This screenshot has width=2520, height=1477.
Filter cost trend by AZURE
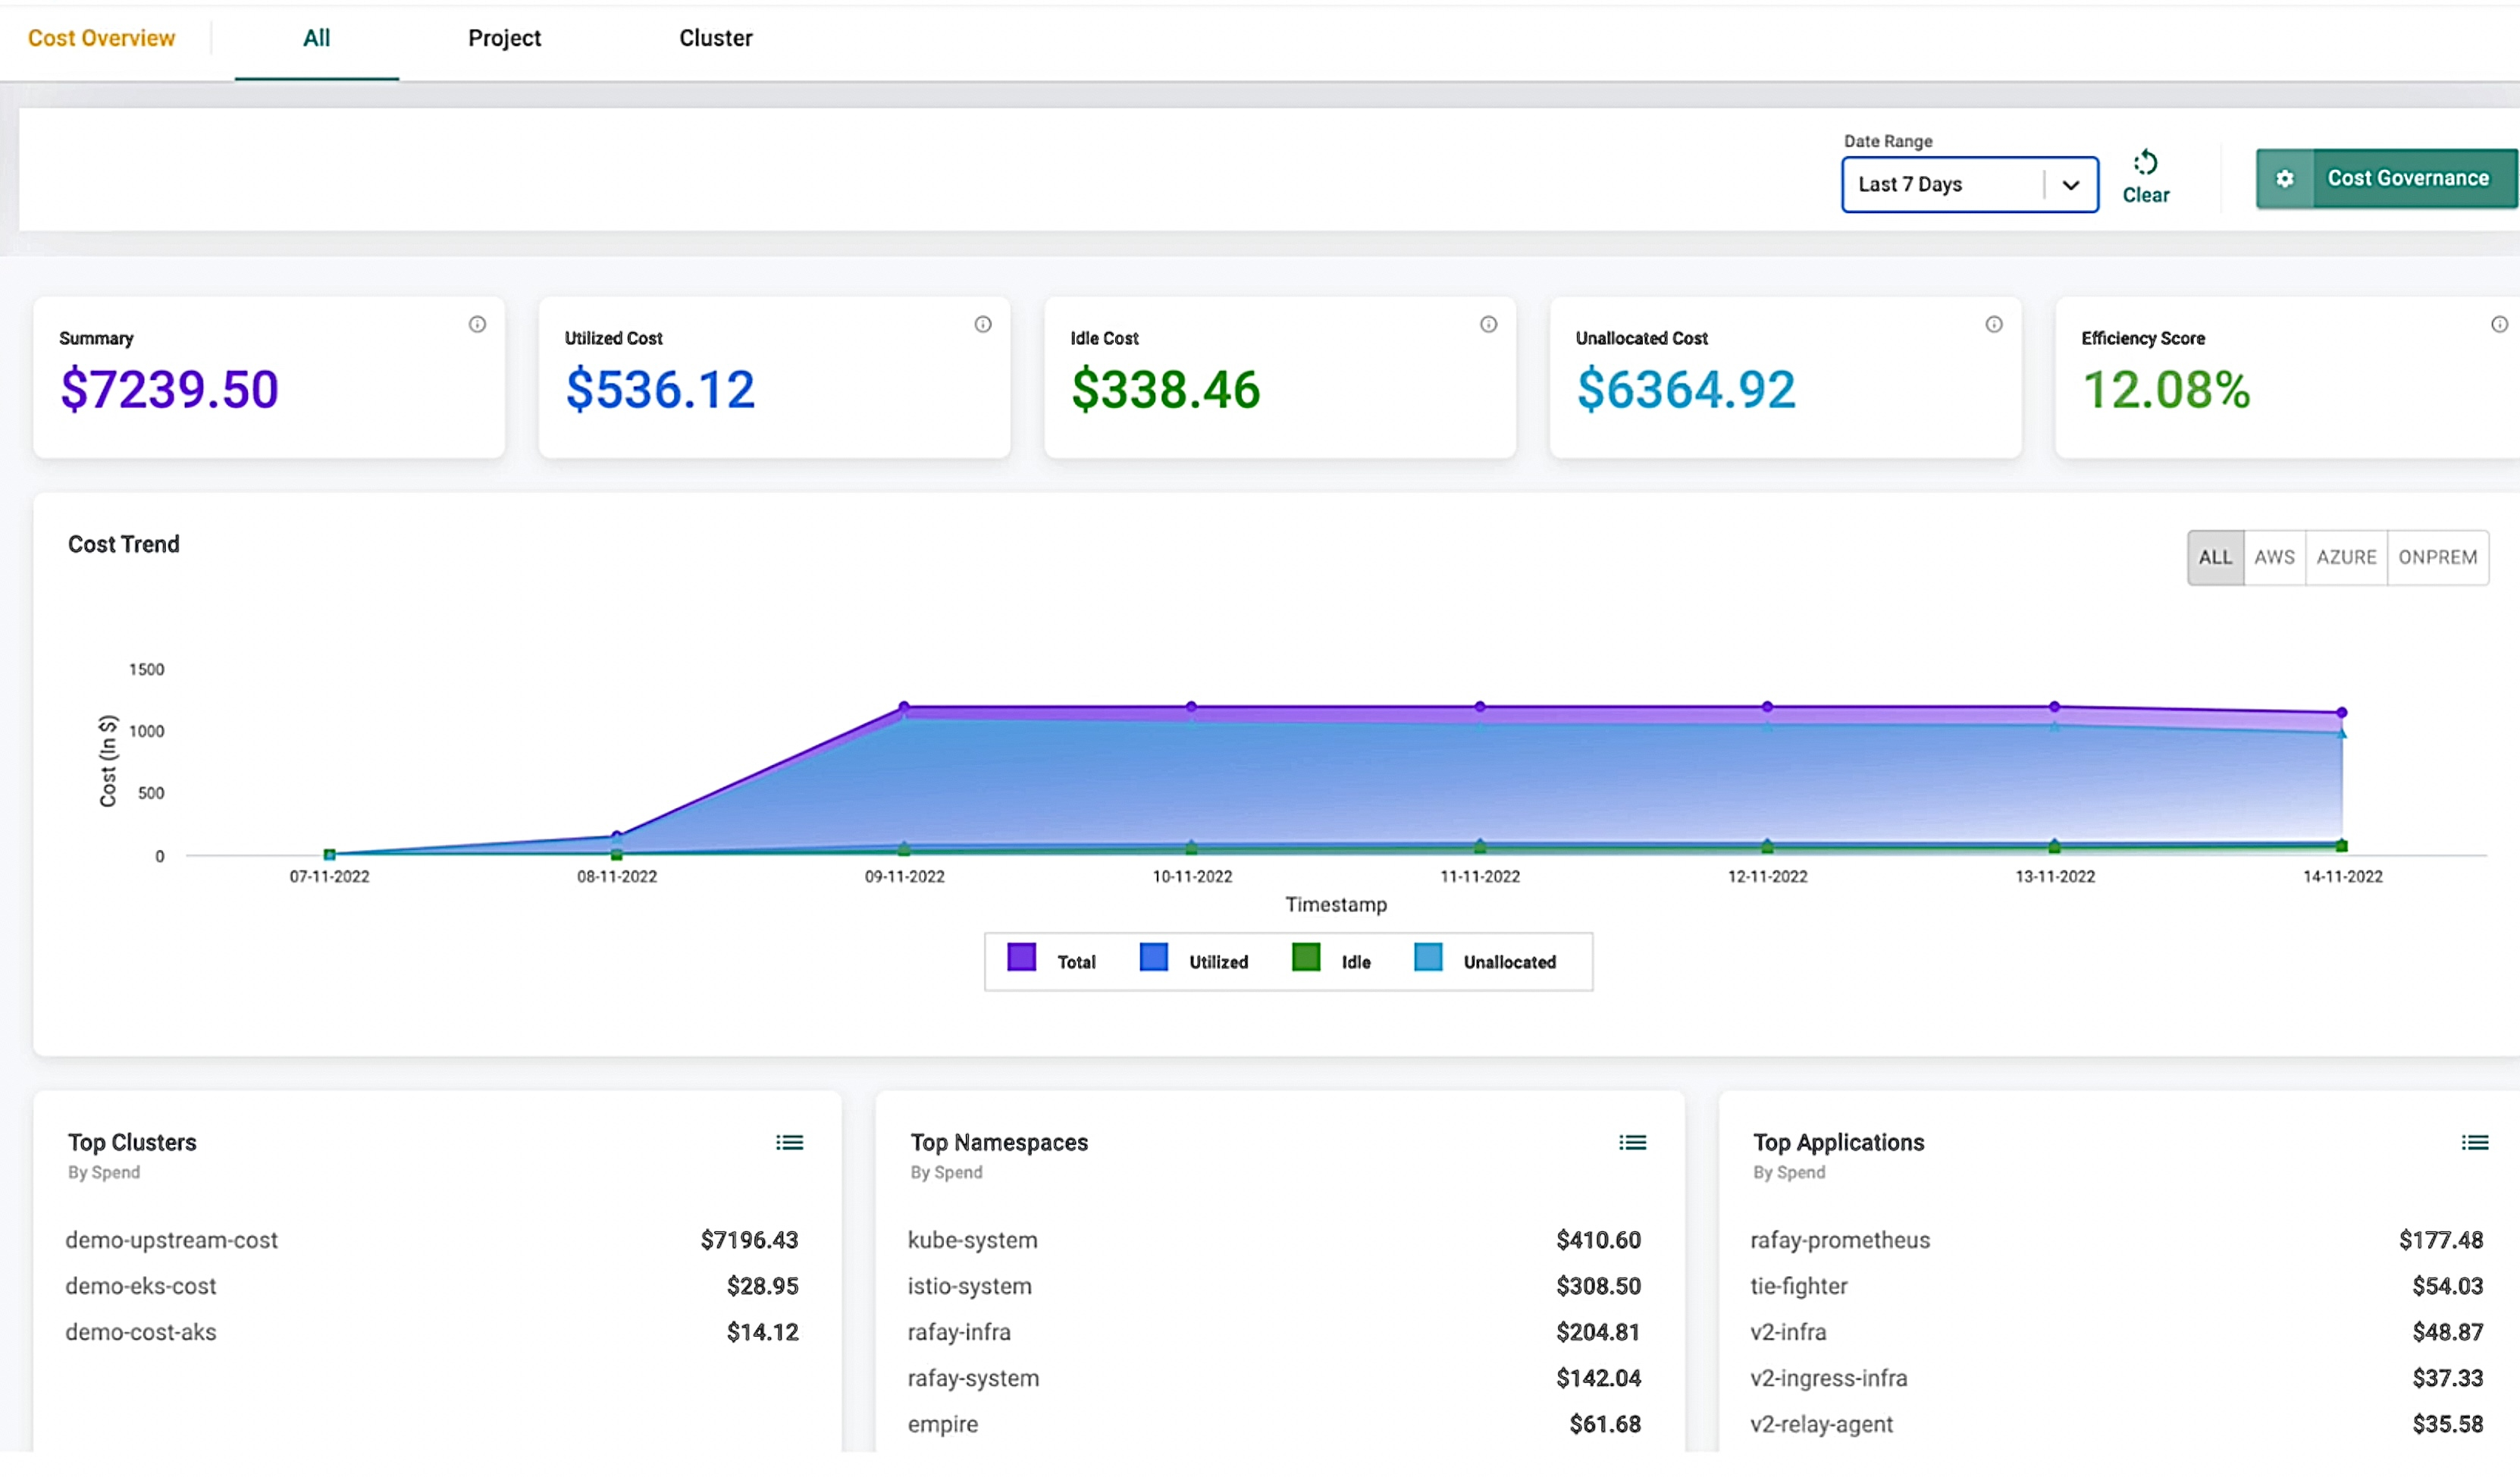tap(2346, 557)
